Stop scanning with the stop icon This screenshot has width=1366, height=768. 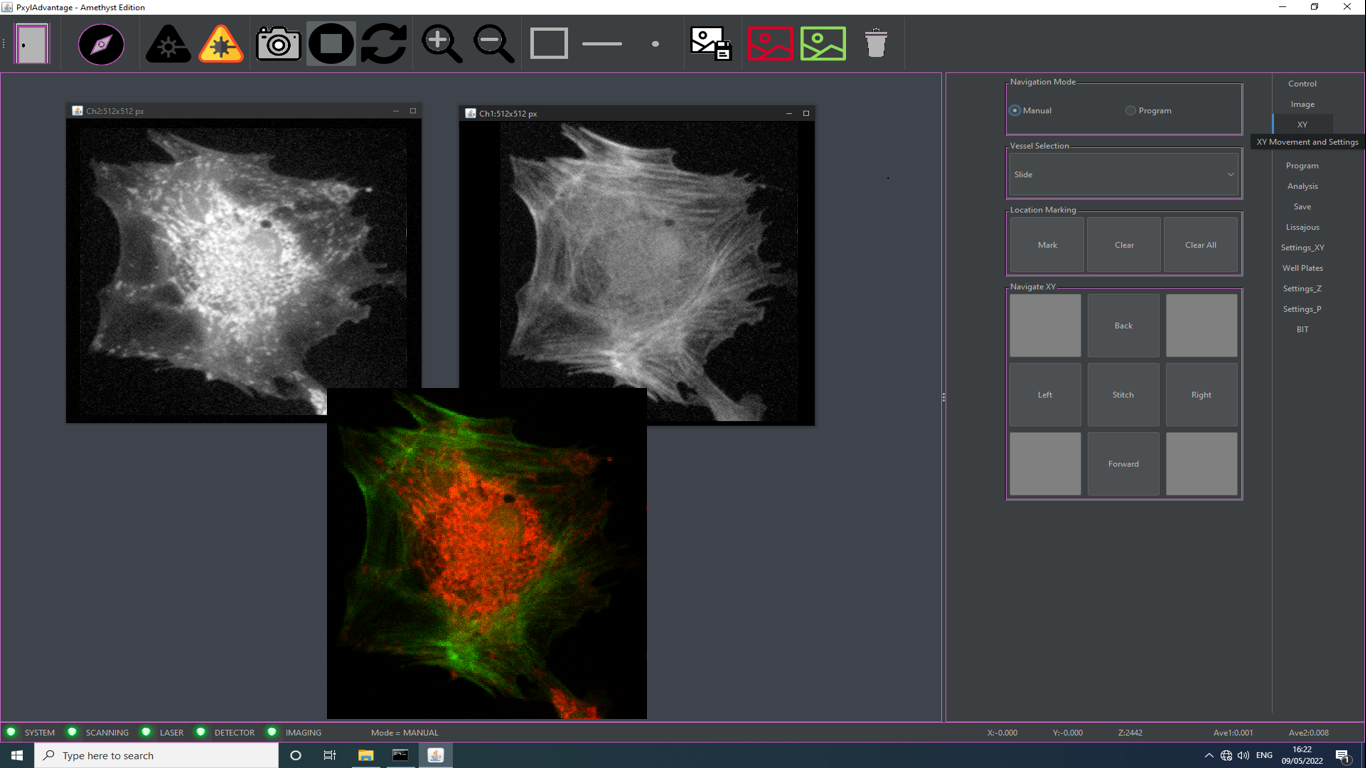tap(331, 44)
